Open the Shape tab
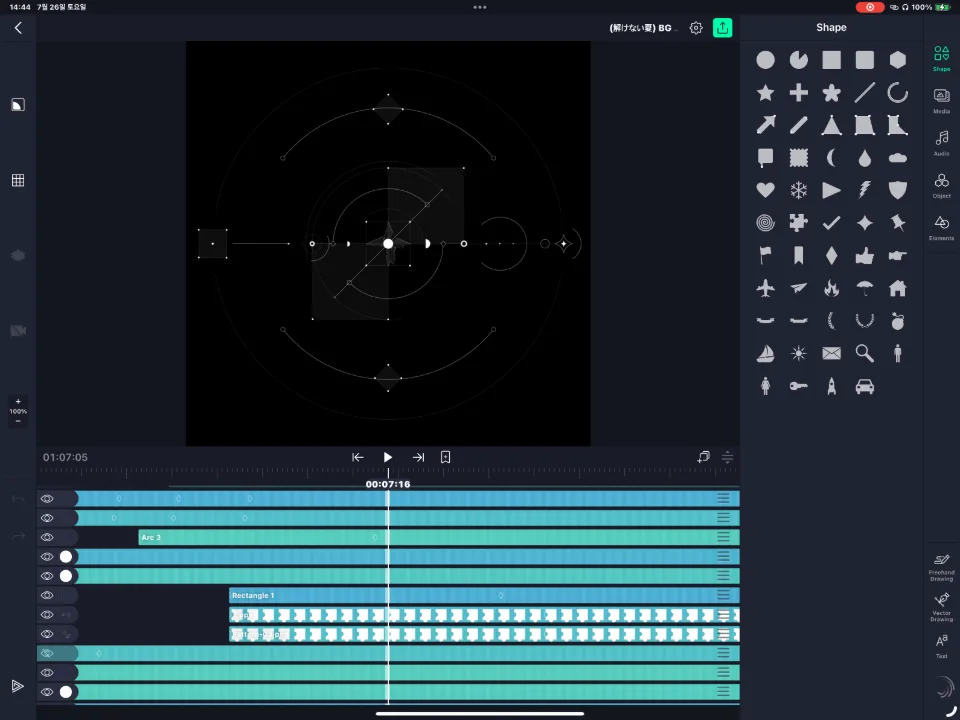 pos(942,59)
